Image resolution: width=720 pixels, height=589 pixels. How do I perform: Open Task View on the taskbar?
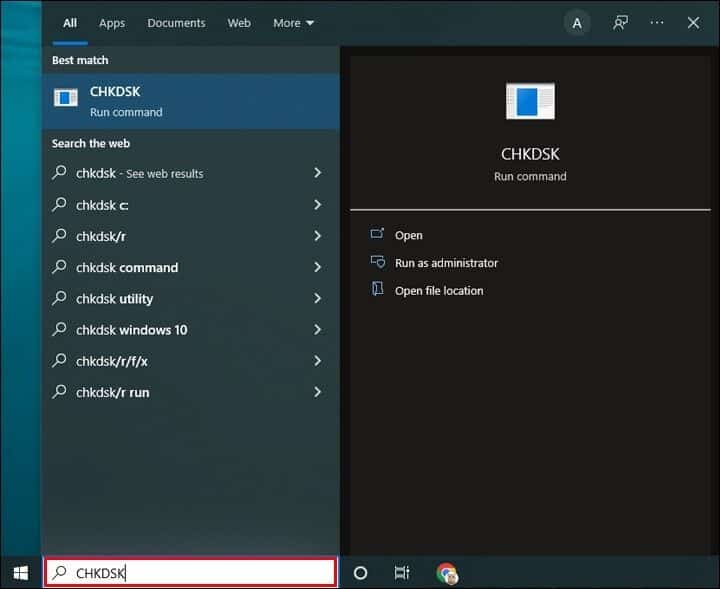[402, 572]
